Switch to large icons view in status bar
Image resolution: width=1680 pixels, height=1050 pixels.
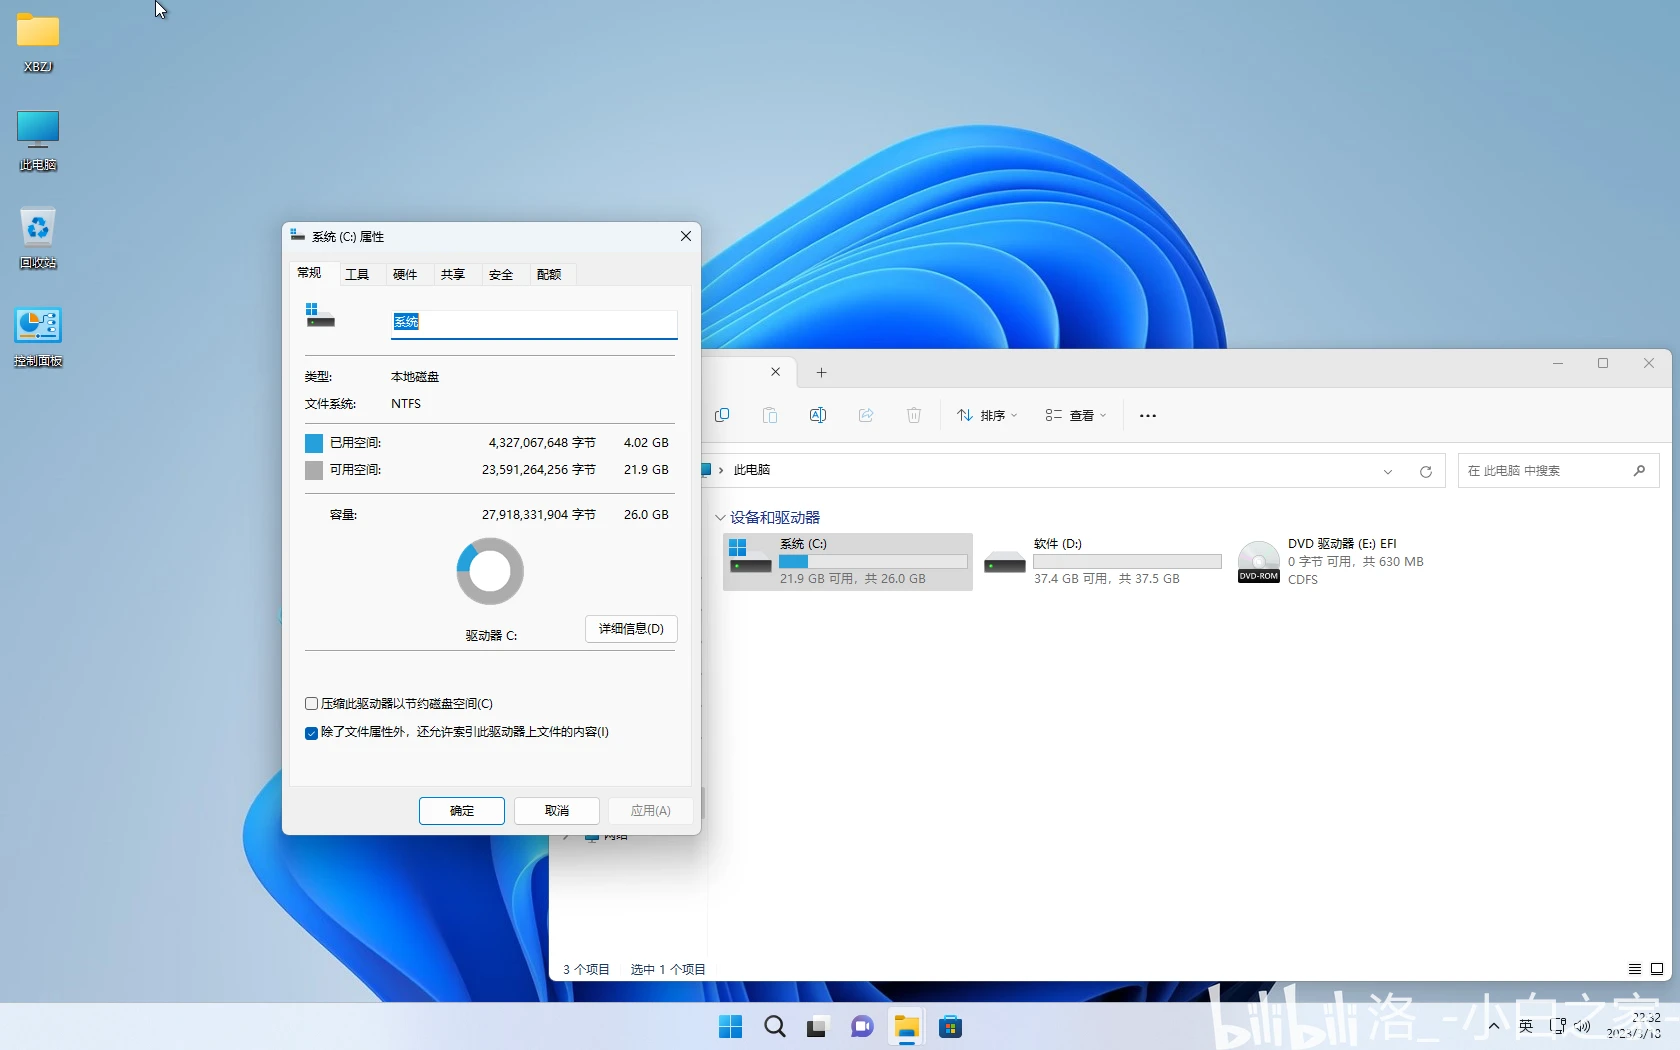point(1657,969)
